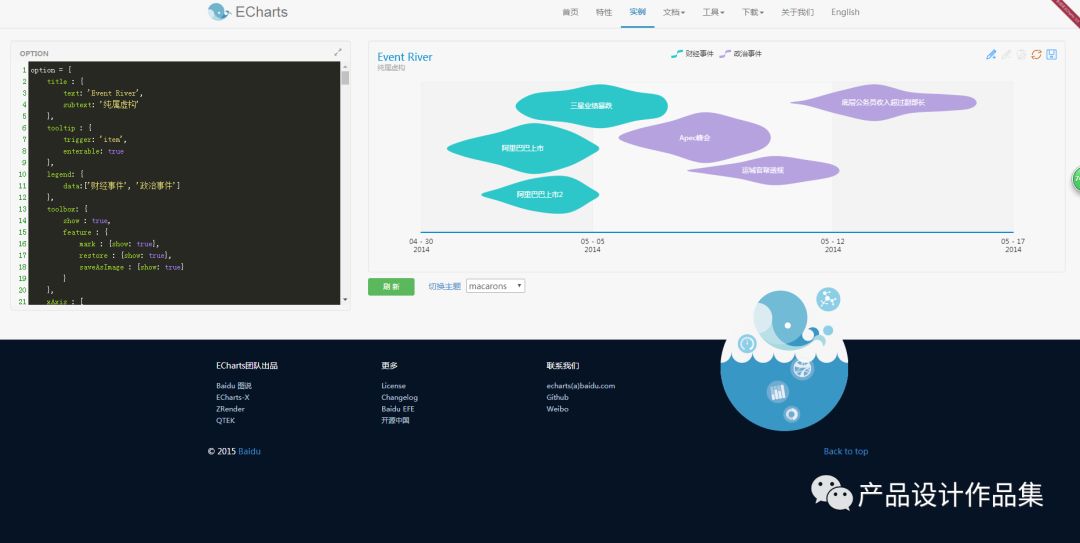Click the 三星业绩暴跌 event shape
Screen dimensions: 1080x543
[x=591, y=106]
